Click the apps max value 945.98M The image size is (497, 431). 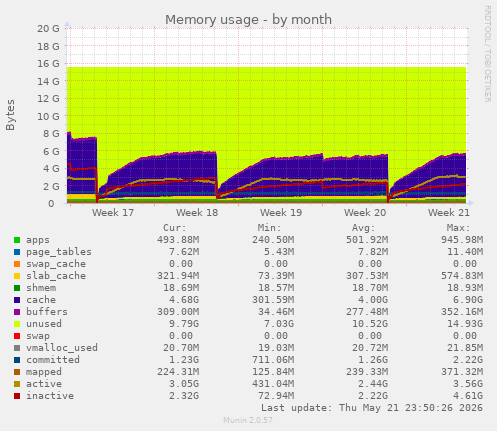click(462, 240)
